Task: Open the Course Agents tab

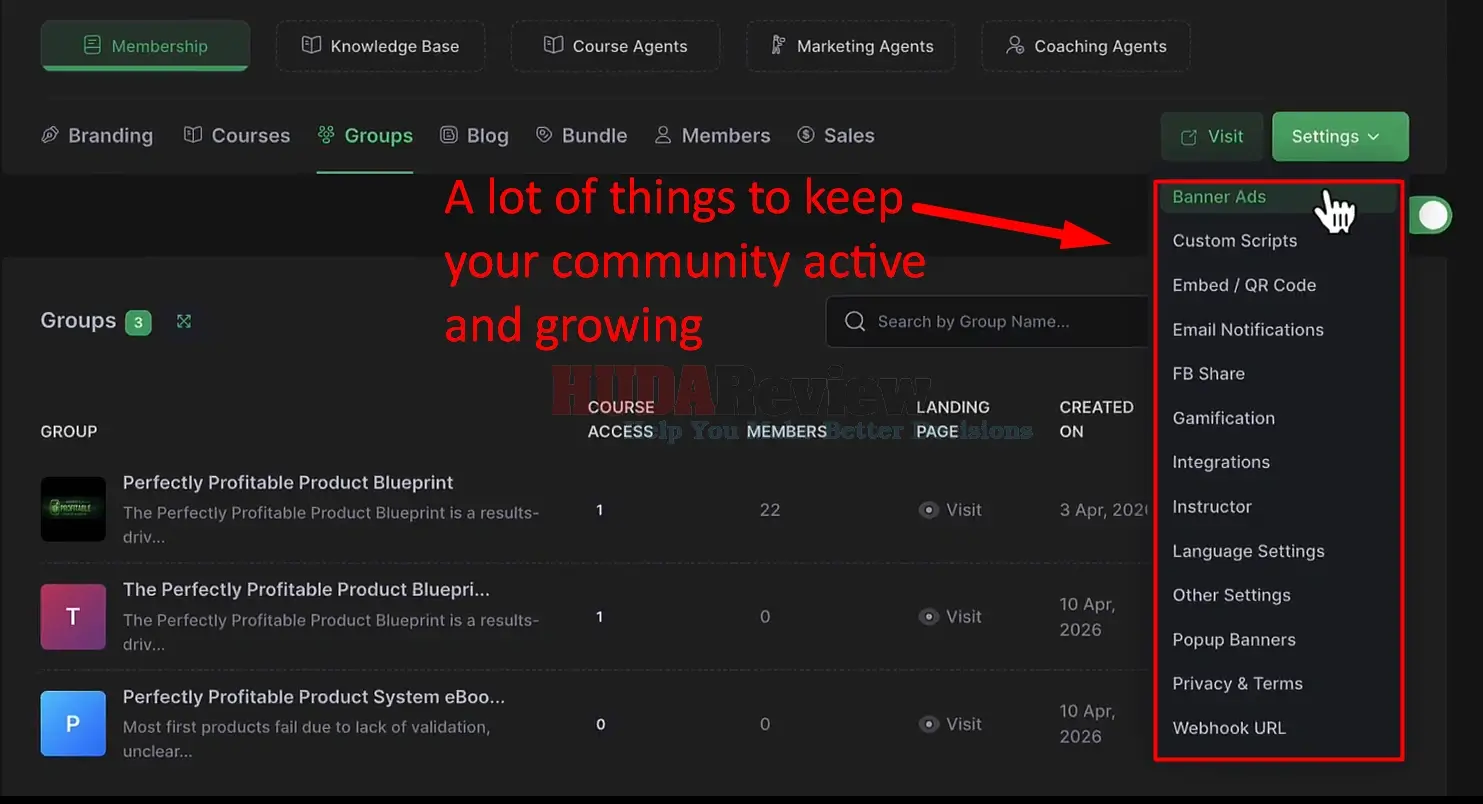Action: click(x=615, y=46)
